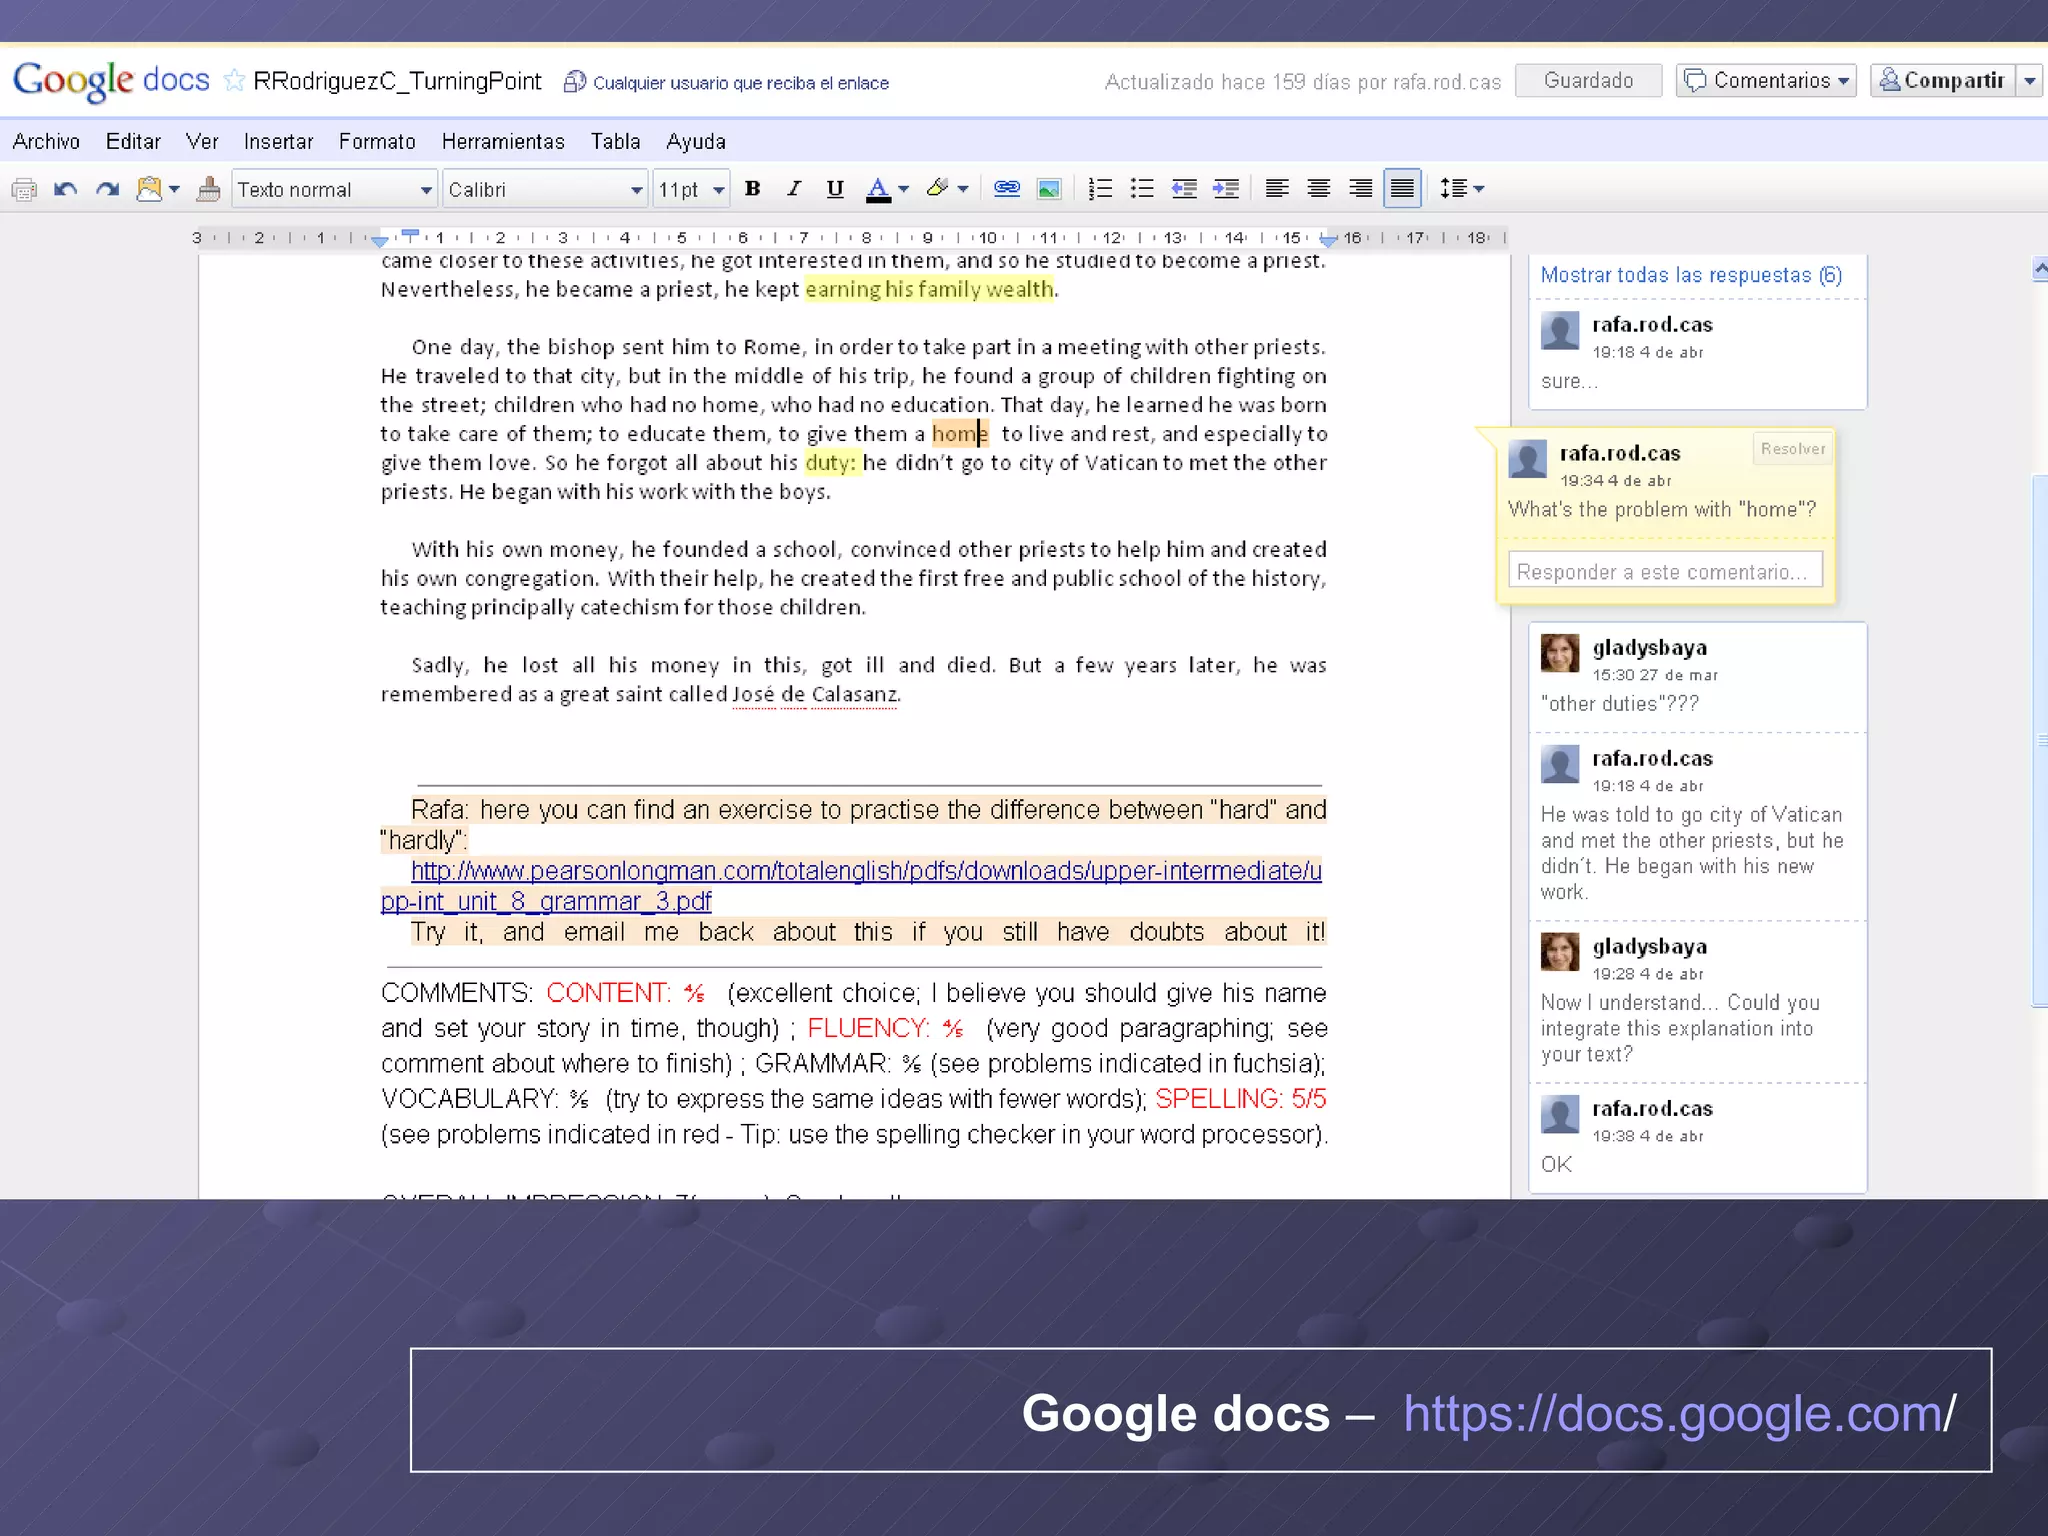This screenshot has width=2048, height=1536.
Task: Click the Compartir button
Action: pyautogui.click(x=1943, y=81)
